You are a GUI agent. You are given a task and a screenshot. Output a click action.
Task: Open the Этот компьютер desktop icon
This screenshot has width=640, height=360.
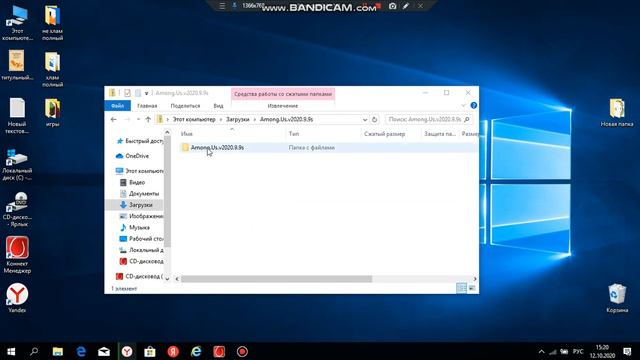click(x=17, y=23)
